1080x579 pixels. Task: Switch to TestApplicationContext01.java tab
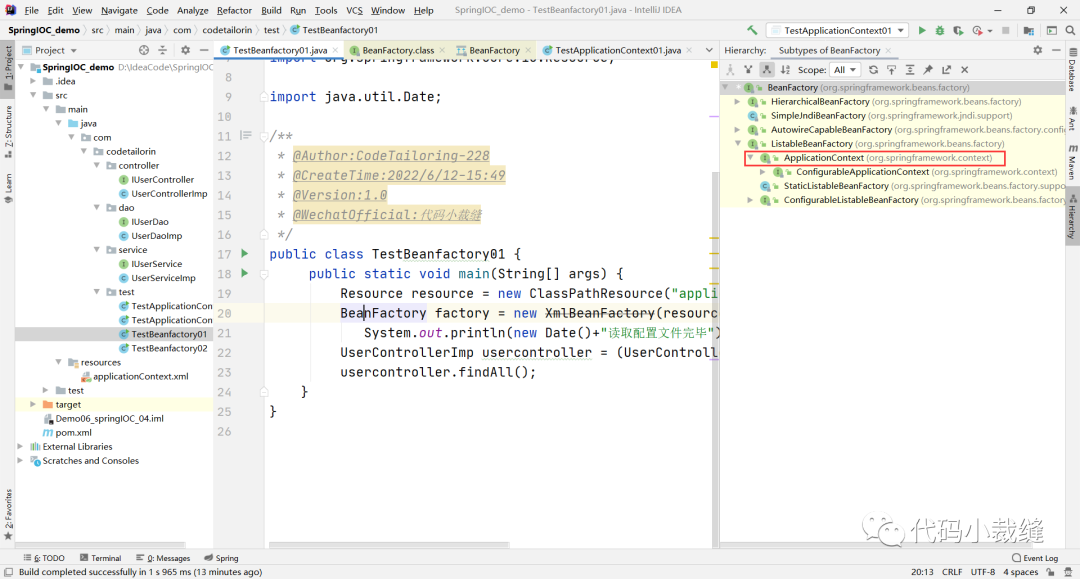[617, 50]
